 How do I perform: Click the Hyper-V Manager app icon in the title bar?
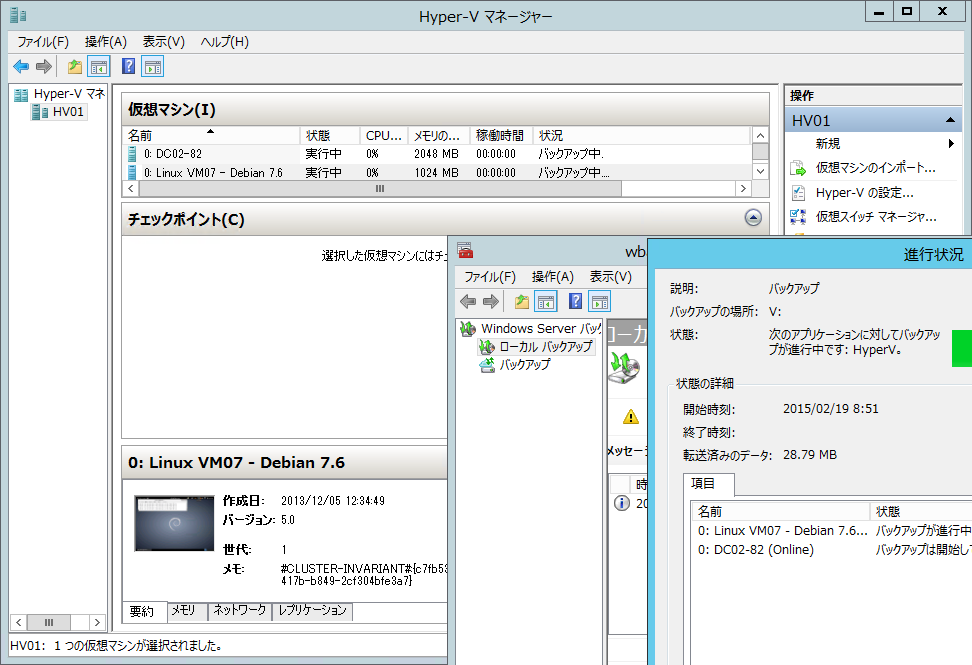tap(18, 15)
